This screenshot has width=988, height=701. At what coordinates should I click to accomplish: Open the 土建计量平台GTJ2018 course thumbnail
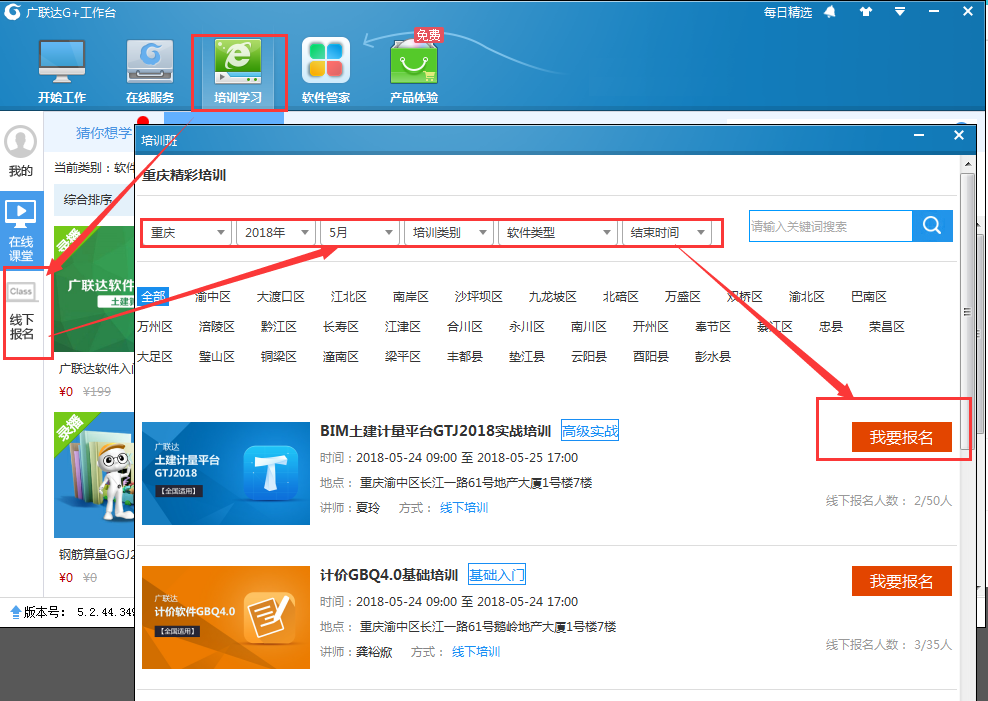coord(226,473)
